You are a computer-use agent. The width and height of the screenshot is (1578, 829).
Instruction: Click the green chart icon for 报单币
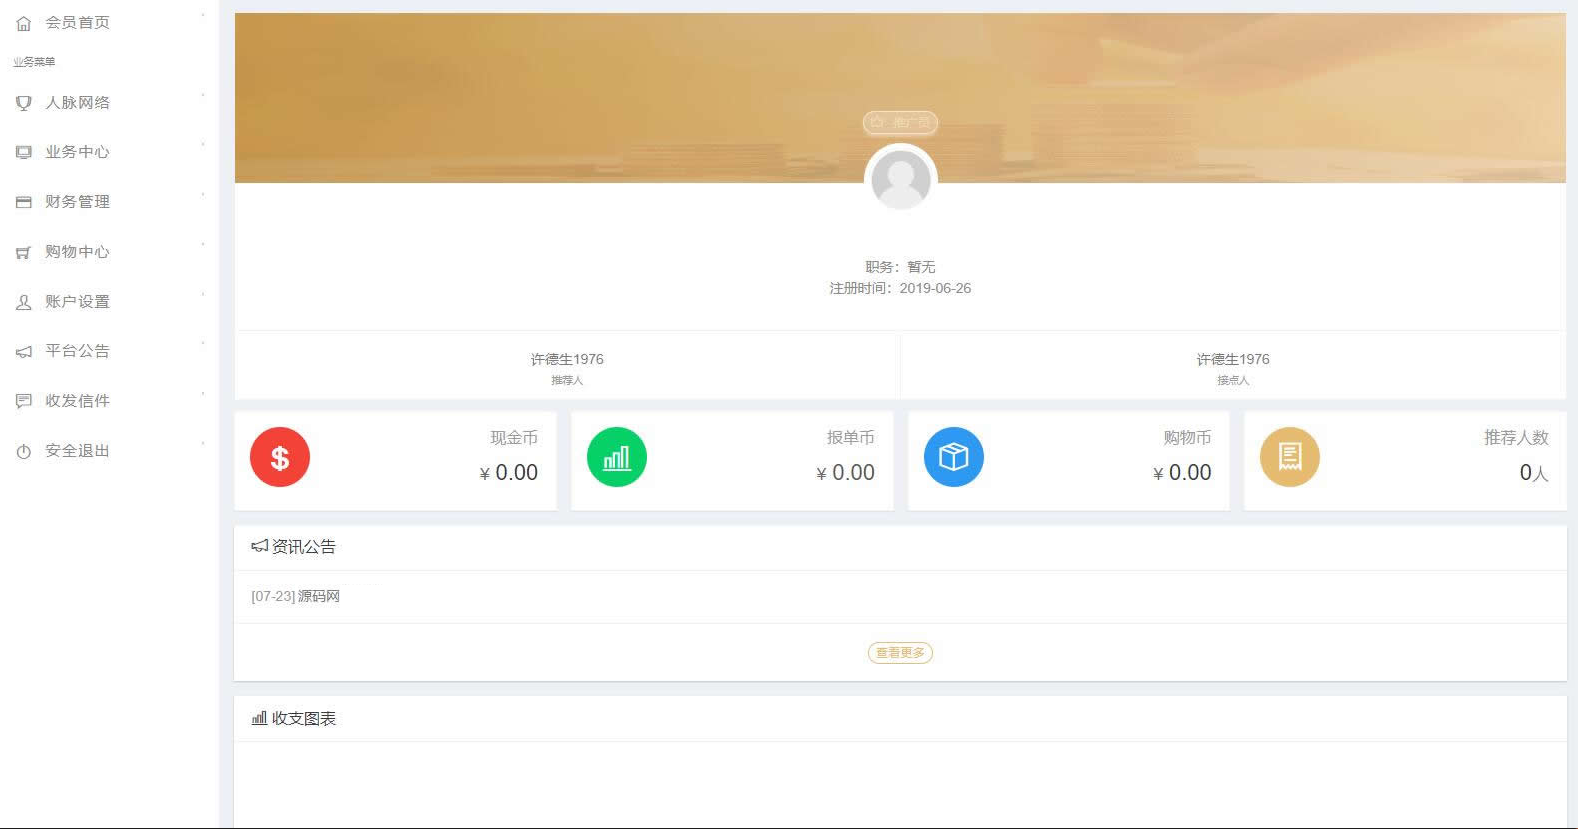[x=617, y=457]
